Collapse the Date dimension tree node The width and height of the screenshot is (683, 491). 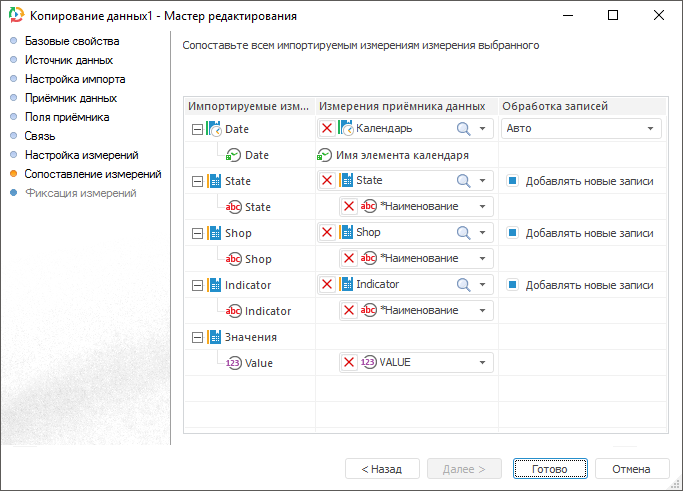(x=195, y=129)
